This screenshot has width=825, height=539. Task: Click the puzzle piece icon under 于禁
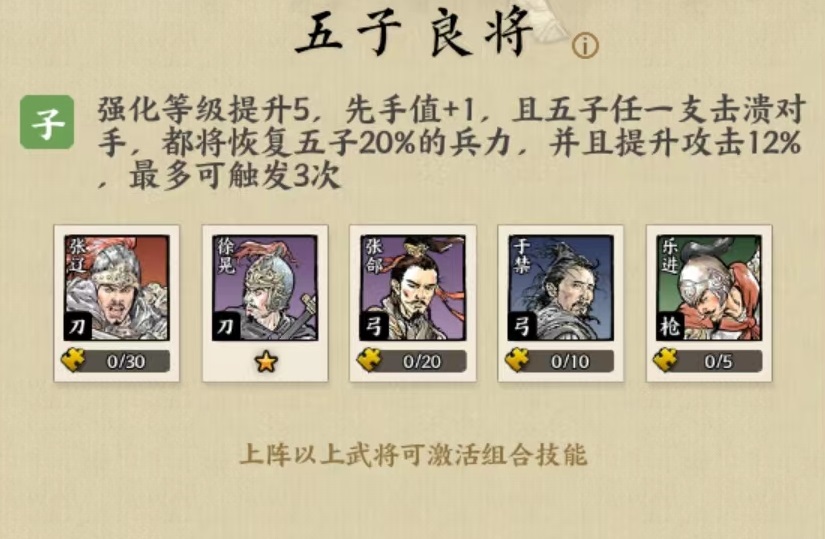click(518, 361)
